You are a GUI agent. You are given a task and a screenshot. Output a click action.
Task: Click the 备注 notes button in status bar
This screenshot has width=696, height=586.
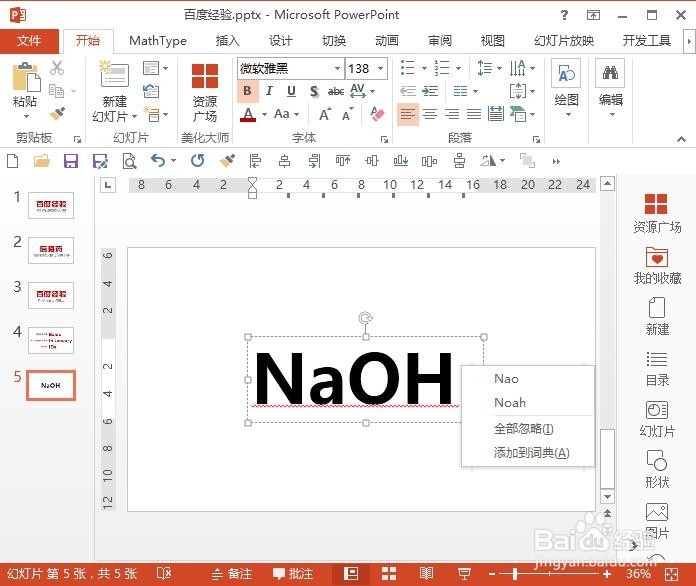(231, 574)
